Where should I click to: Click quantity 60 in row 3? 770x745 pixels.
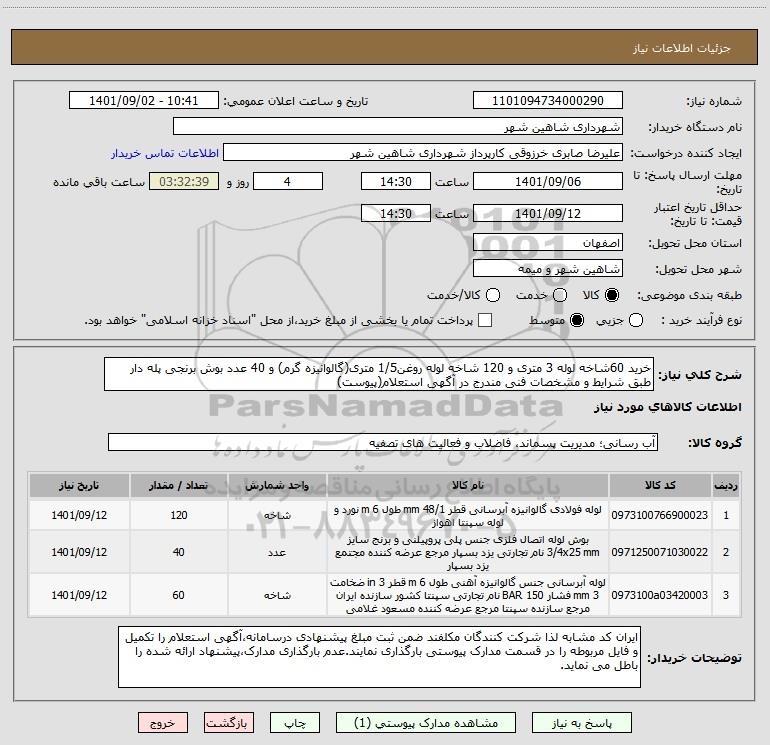[179, 595]
